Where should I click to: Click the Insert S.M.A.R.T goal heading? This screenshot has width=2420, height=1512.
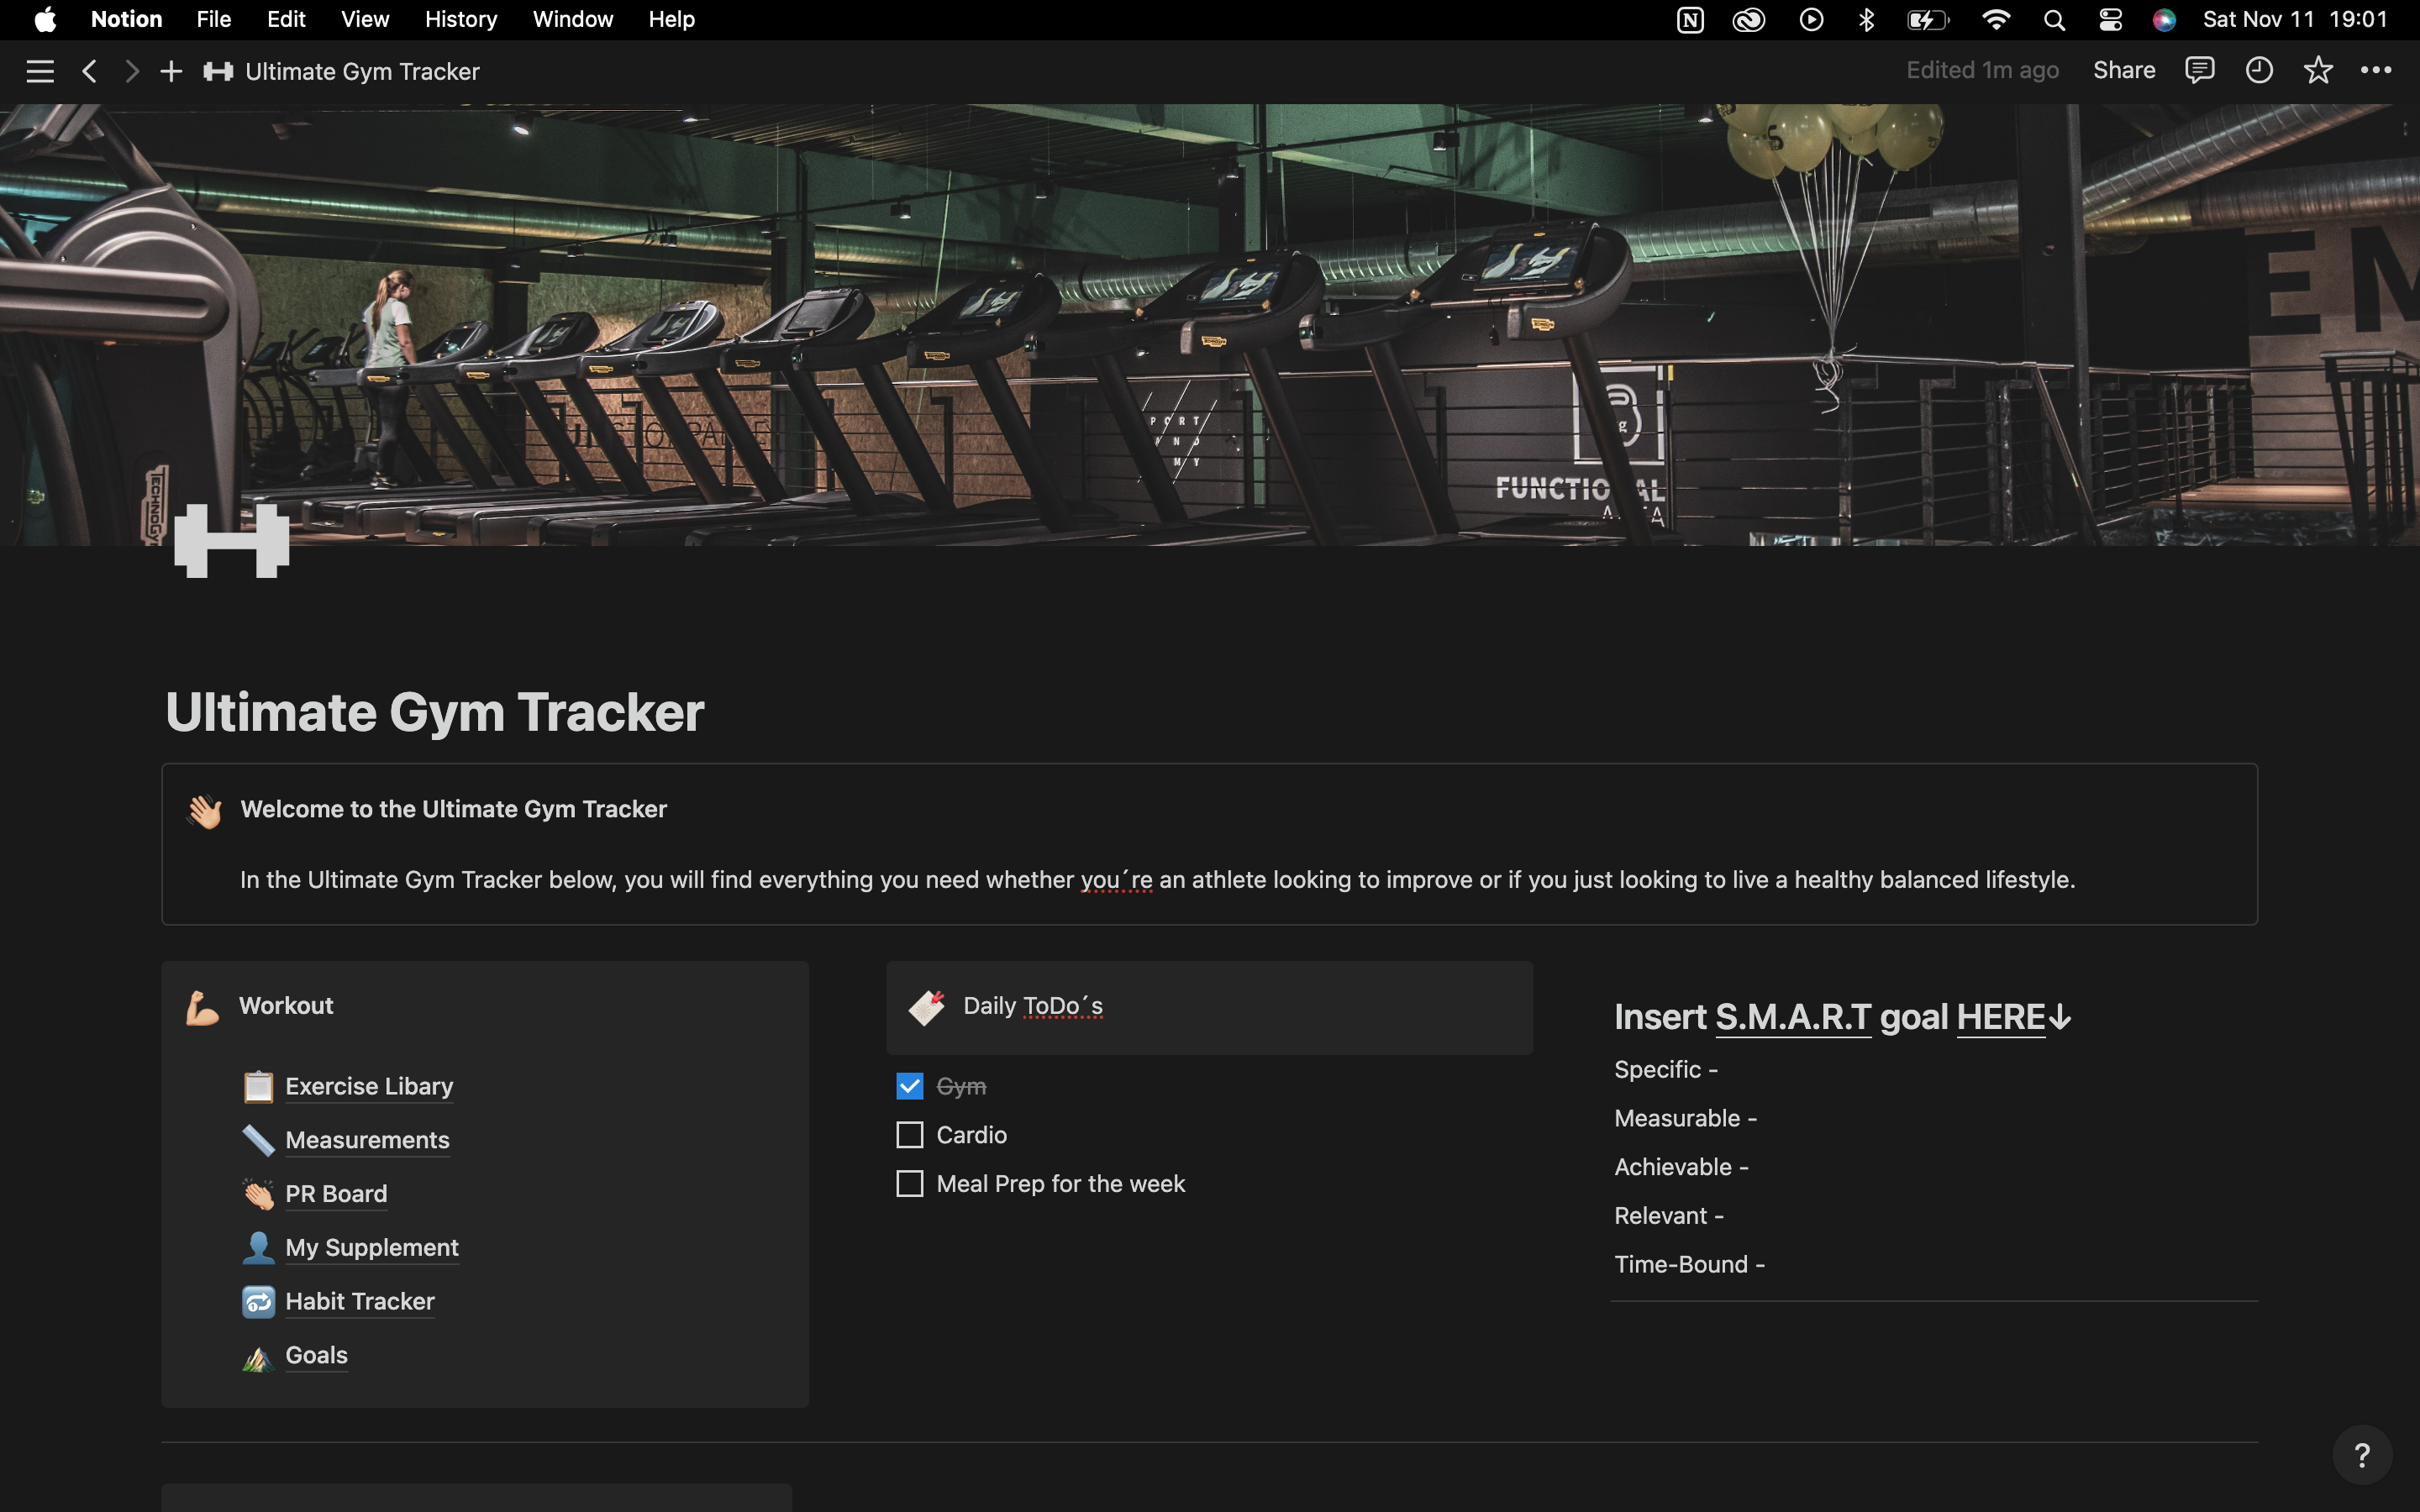pyautogui.click(x=1842, y=1017)
